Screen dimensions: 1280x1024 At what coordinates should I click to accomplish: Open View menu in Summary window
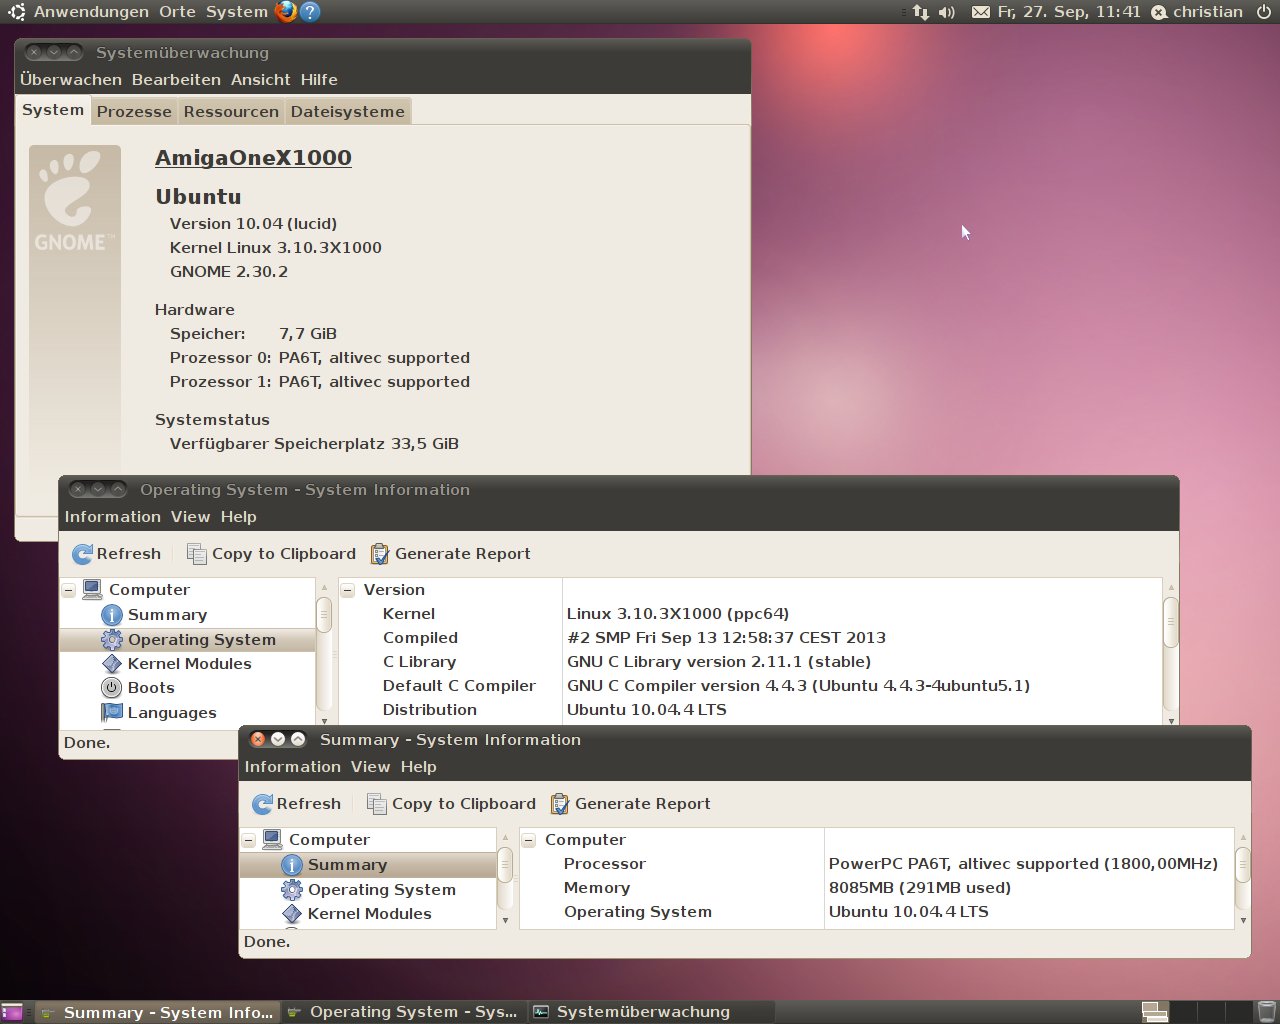pos(370,767)
